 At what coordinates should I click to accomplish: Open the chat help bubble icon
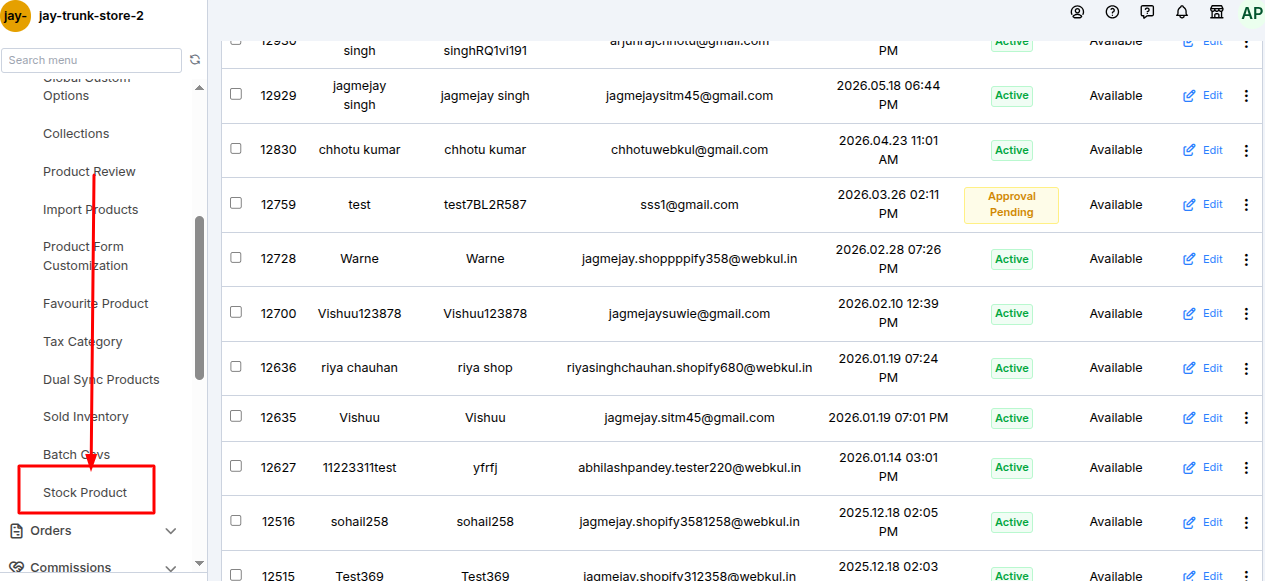coord(1147,12)
